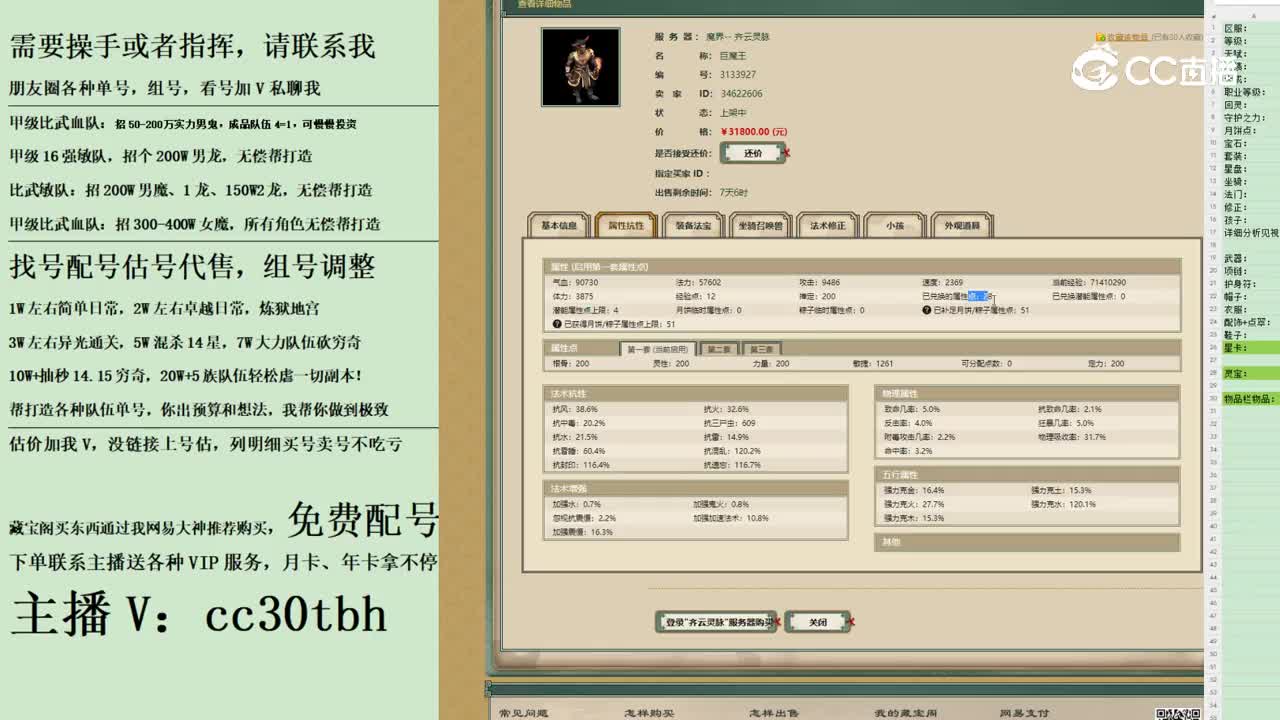Switch to the 第二套 attribute point set

[x=719, y=349]
